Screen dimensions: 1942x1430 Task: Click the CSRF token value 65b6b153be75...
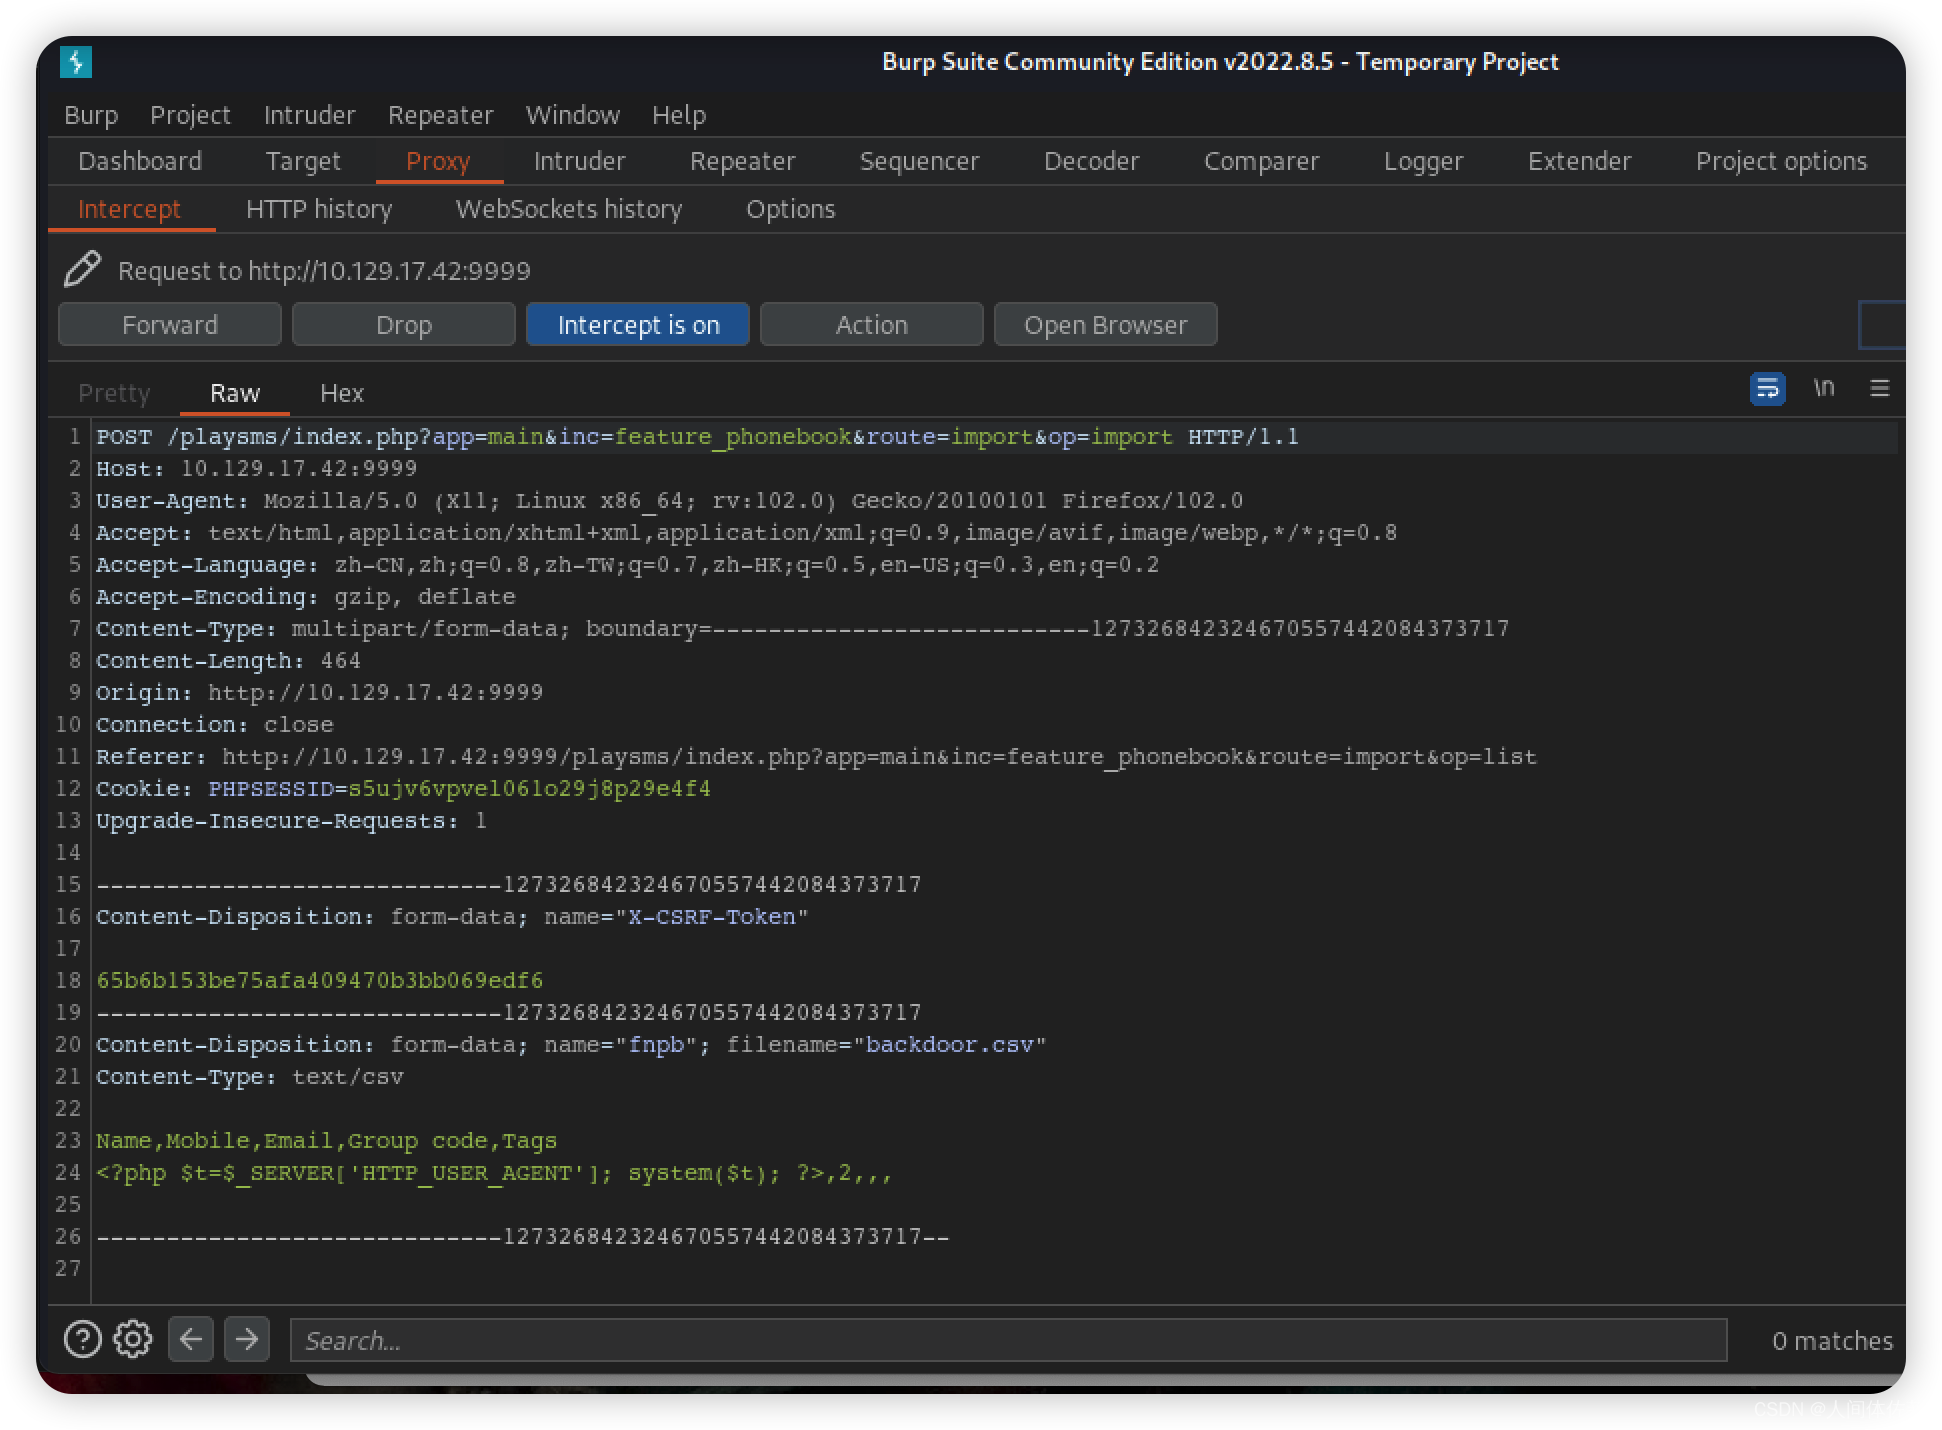[x=319, y=981]
